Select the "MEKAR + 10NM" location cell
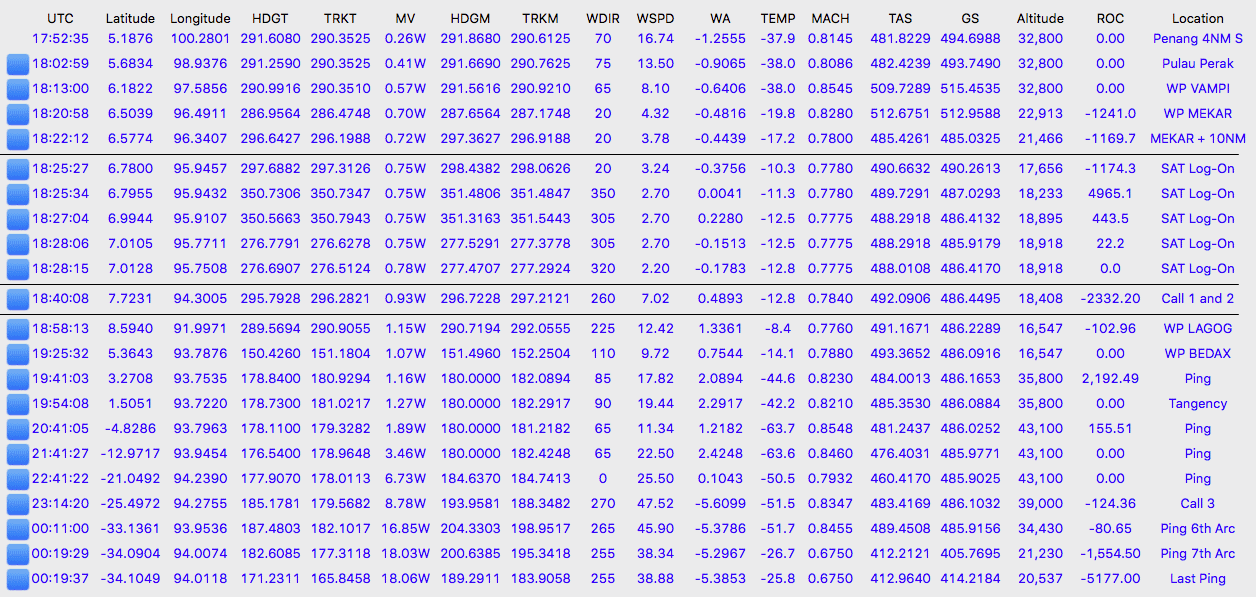The image size is (1256, 597). 1198,139
